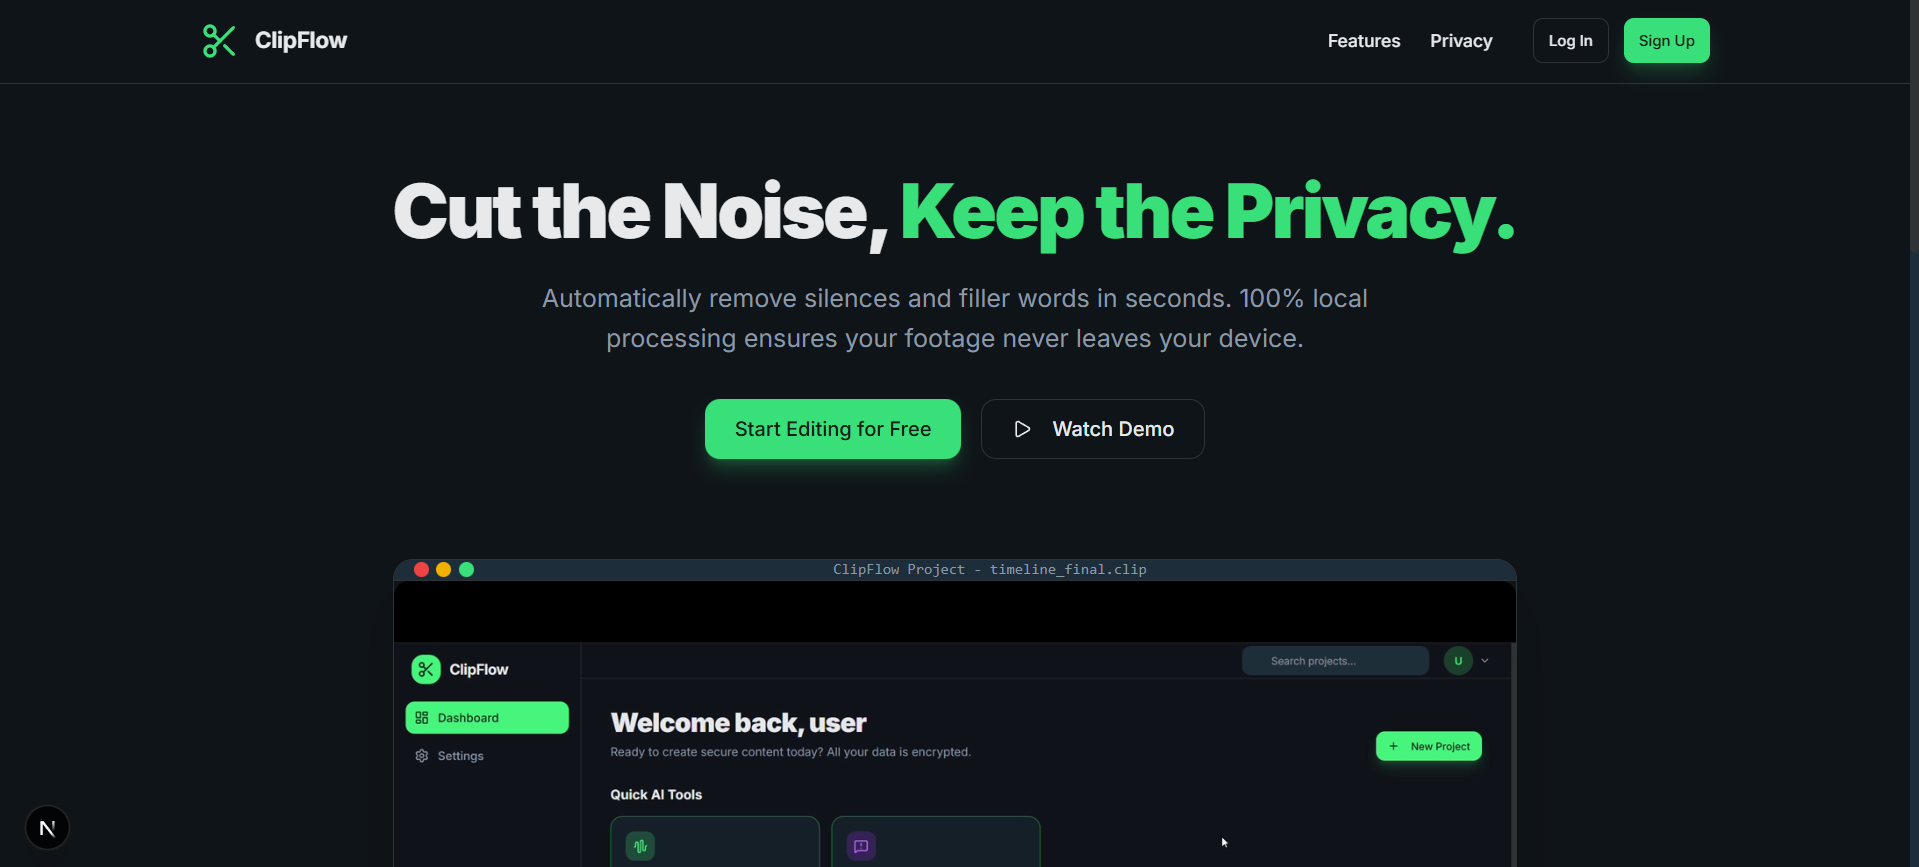
Task: Click the green waveform tool card icon
Action: coord(640,846)
